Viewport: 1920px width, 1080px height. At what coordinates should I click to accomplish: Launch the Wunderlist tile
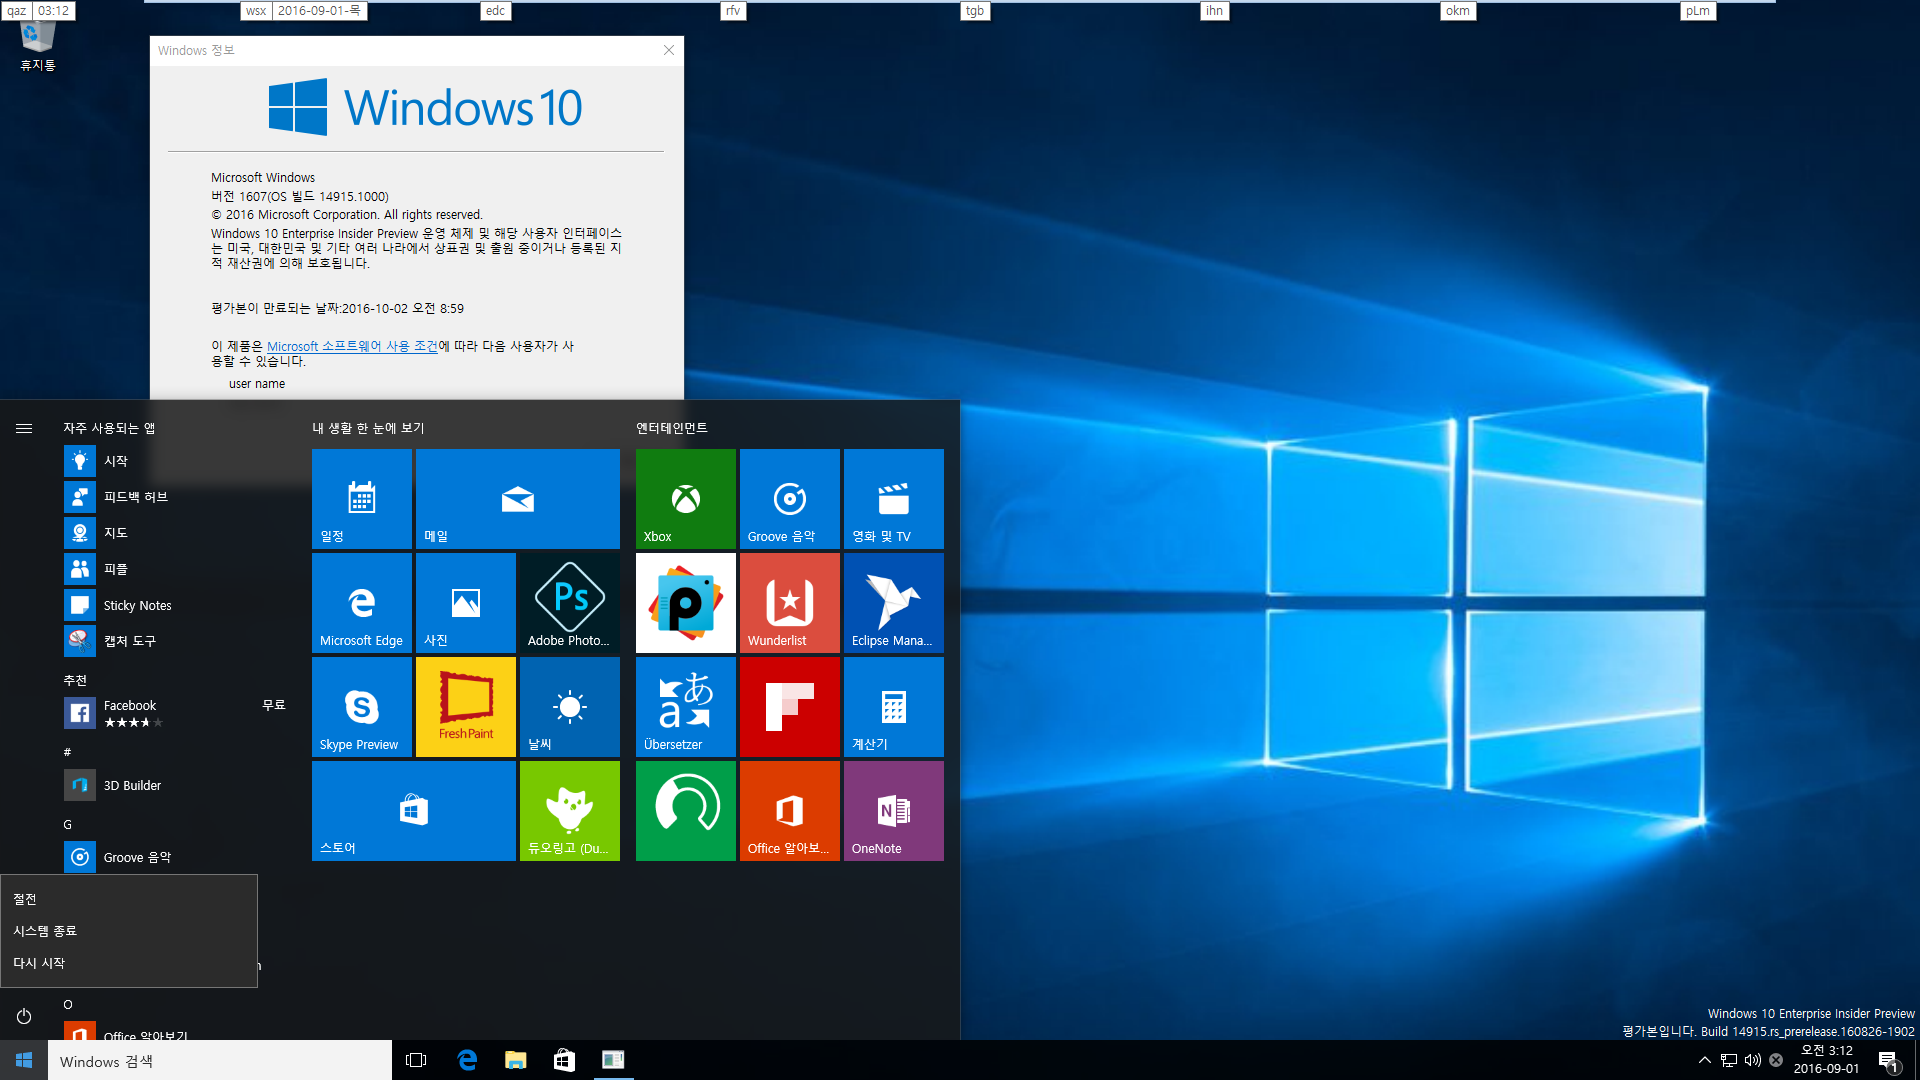point(790,603)
